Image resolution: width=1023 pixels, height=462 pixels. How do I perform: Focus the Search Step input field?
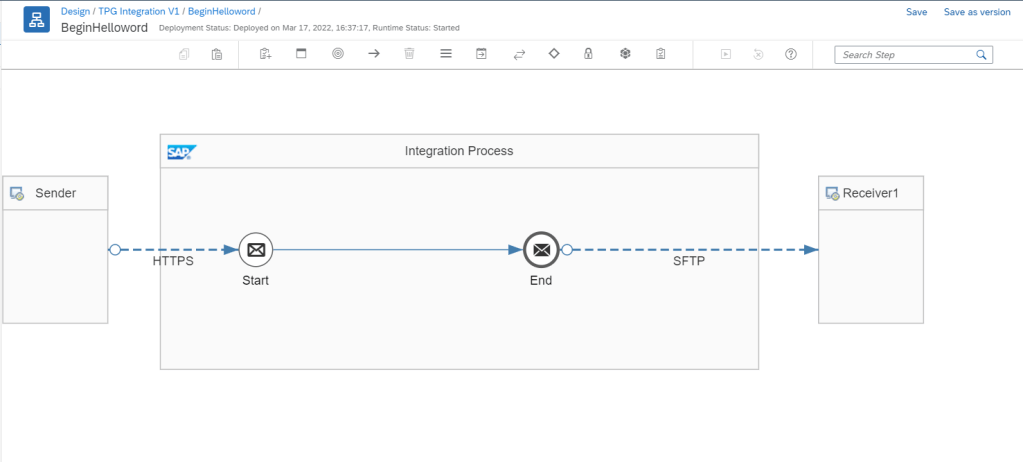coord(905,55)
